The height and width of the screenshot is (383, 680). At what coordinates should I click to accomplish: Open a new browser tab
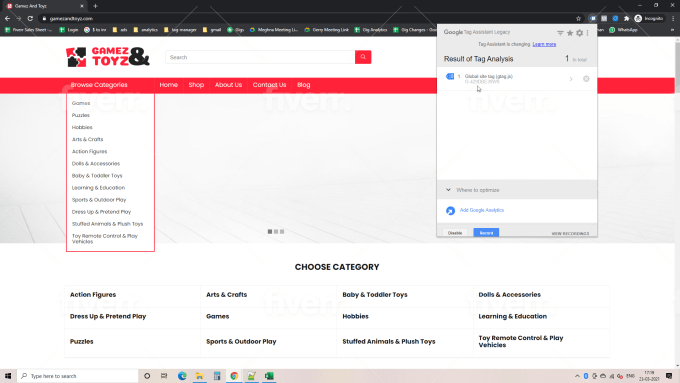pos(95,6)
